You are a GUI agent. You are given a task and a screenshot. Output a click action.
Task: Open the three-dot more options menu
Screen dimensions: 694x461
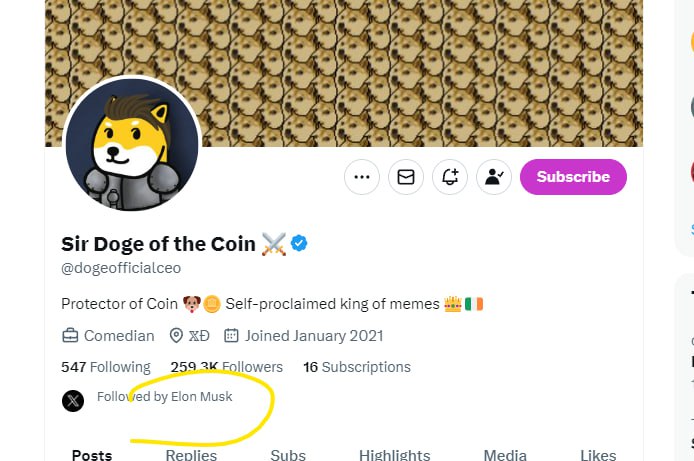coord(362,177)
